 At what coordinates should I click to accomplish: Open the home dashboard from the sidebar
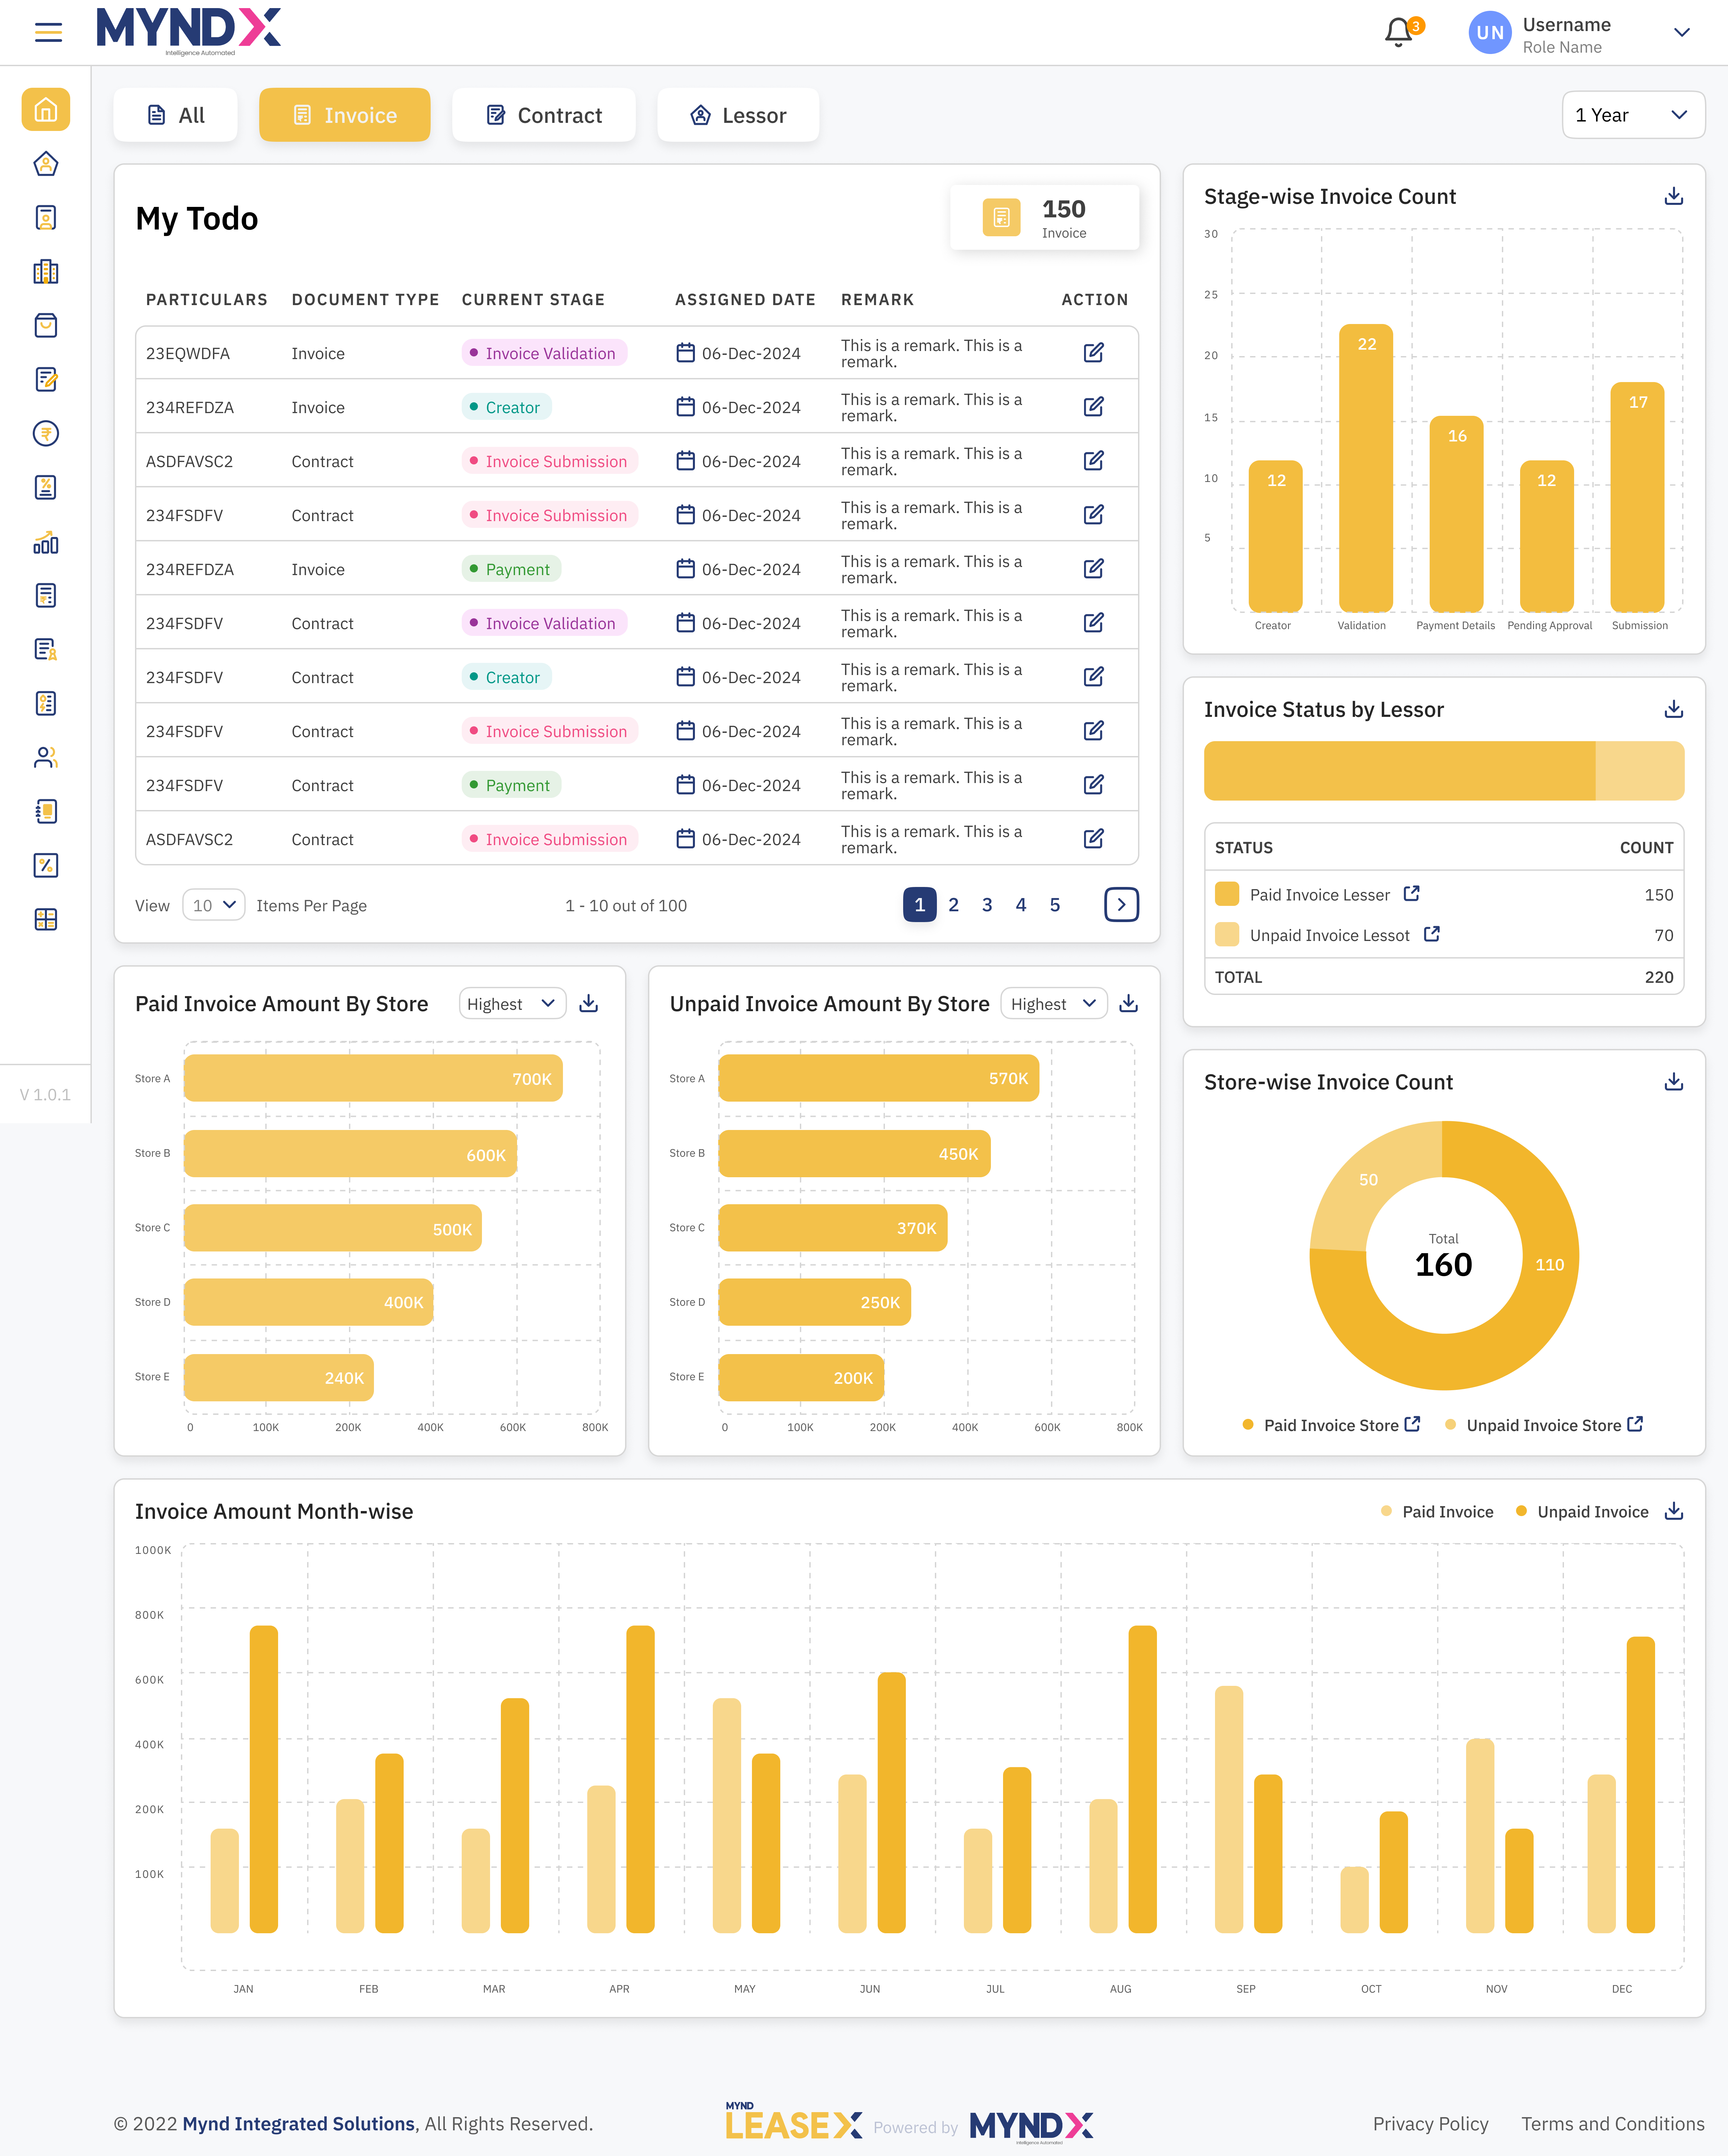[x=46, y=110]
